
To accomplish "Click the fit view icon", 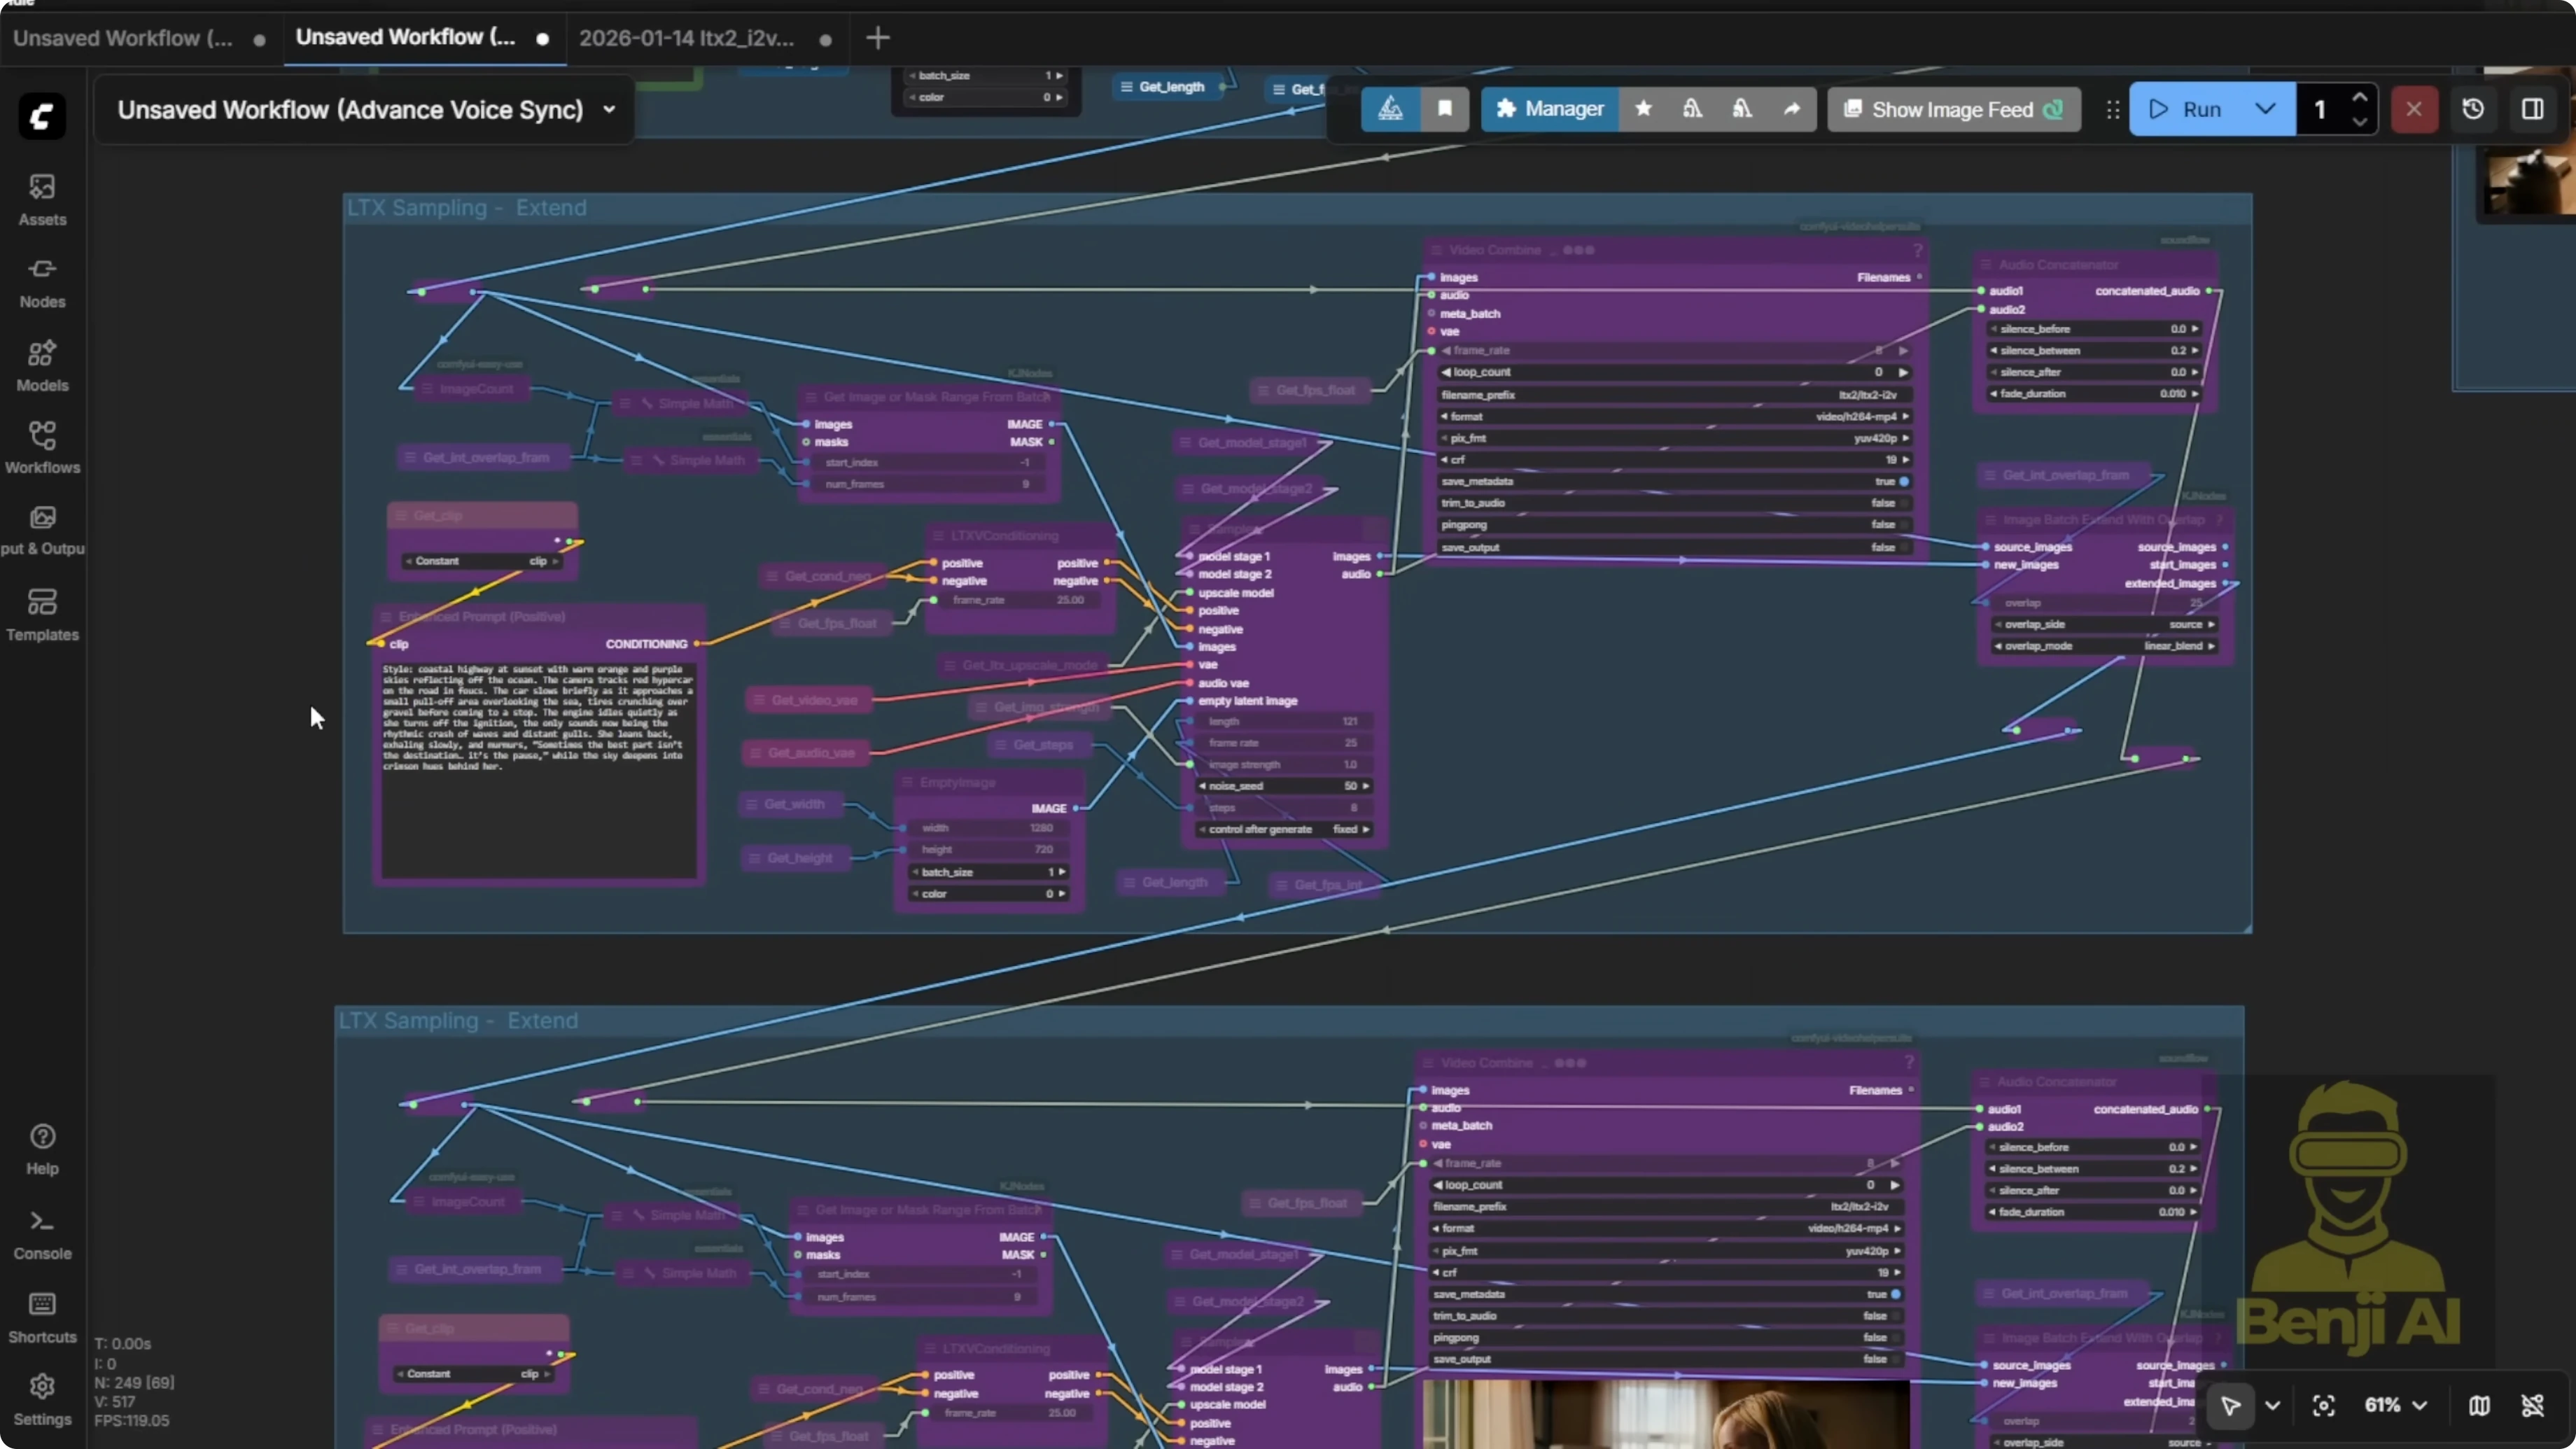I will point(2323,1405).
